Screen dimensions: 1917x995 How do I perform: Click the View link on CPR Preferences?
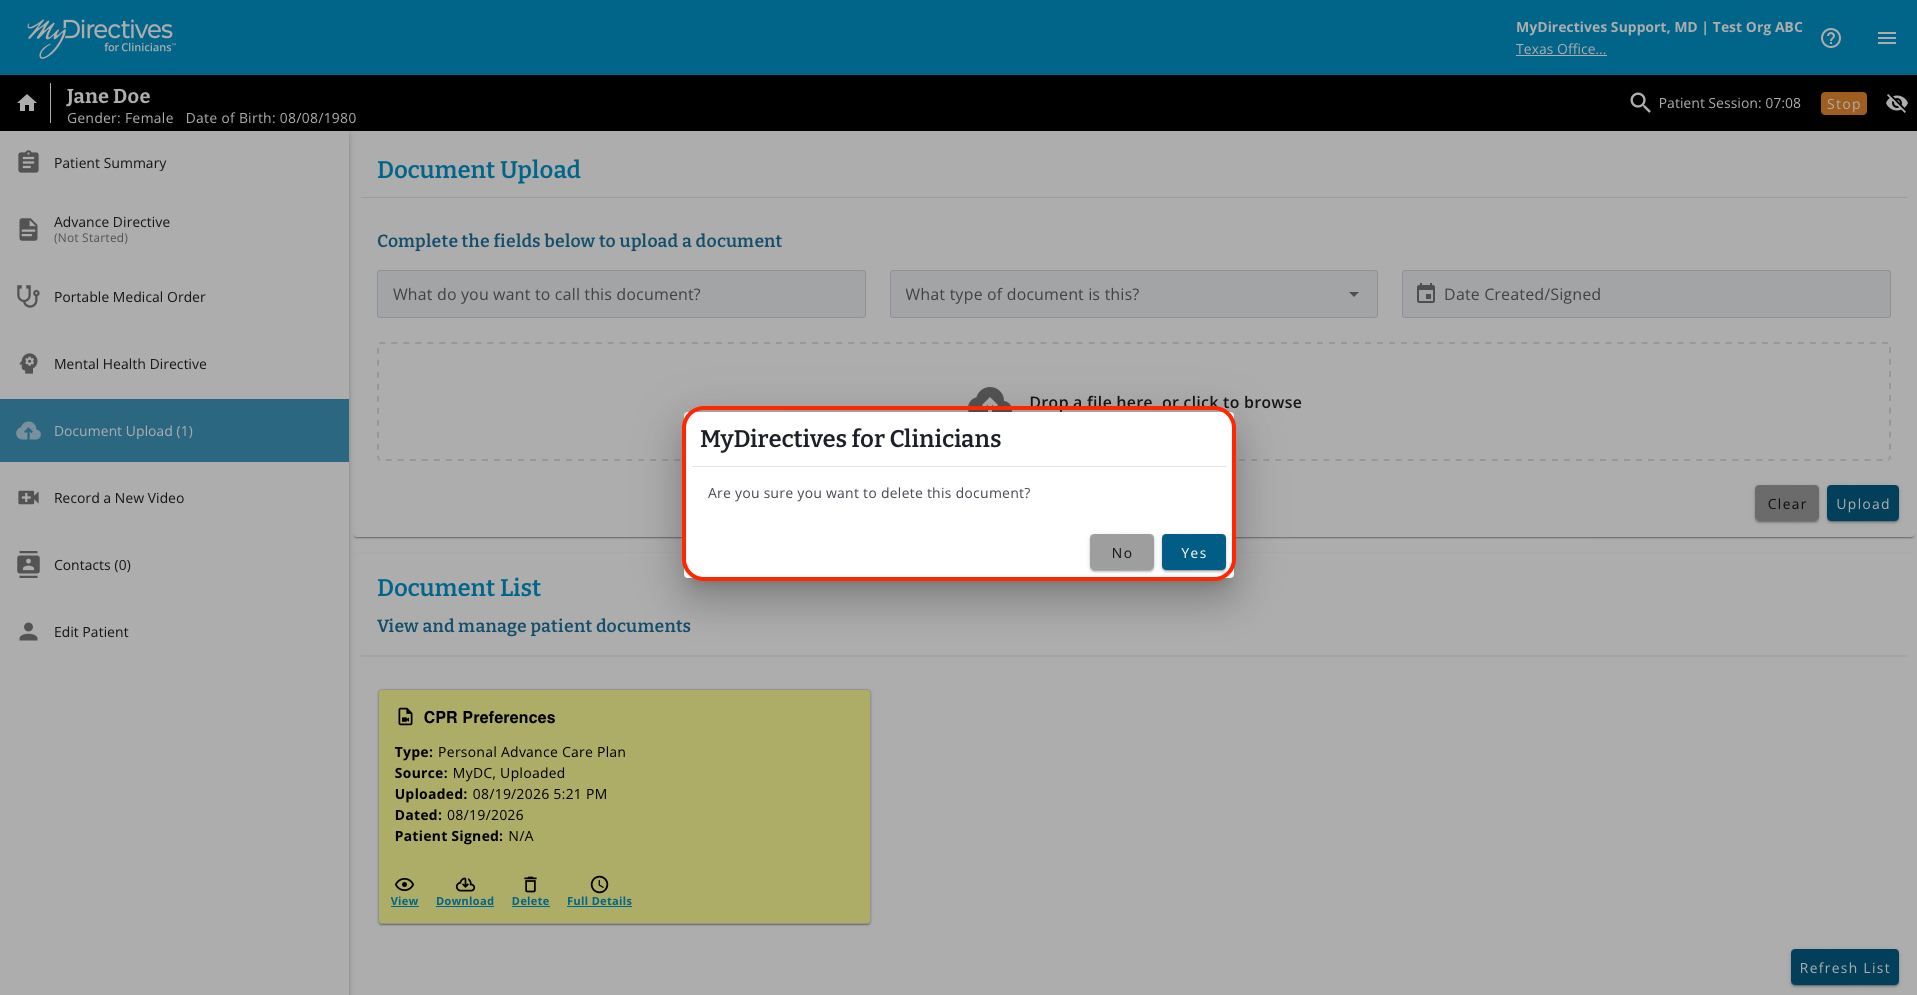[404, 901]
